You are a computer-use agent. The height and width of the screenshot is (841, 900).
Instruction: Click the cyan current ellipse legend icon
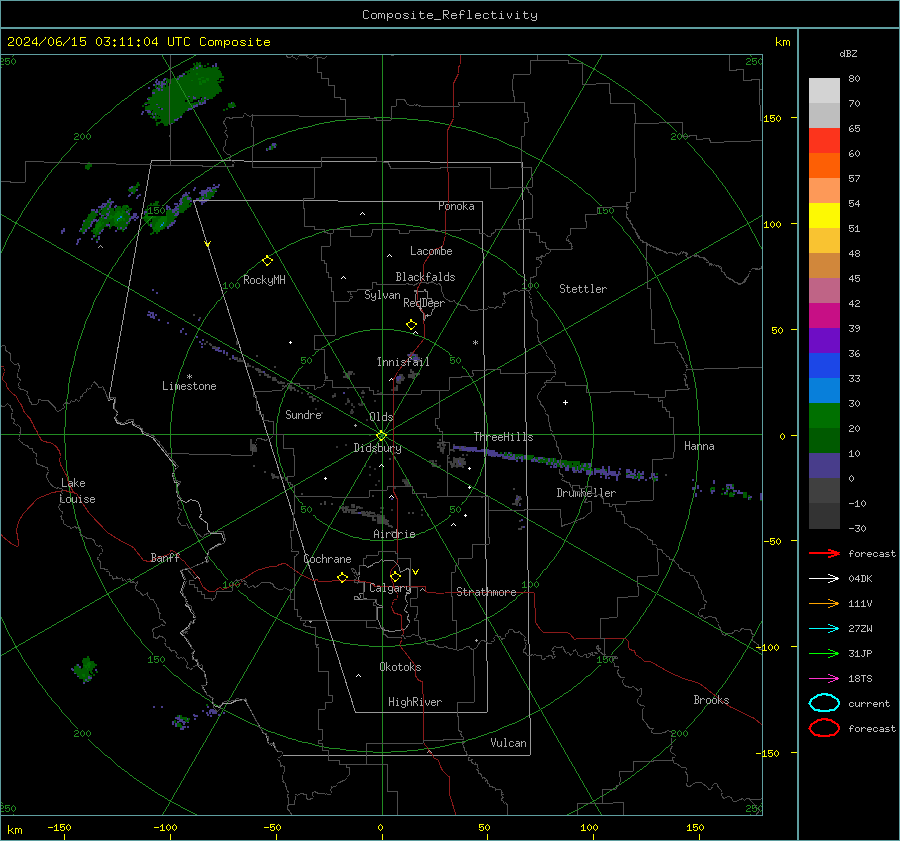pyautogui.click(x=824, y=703)
